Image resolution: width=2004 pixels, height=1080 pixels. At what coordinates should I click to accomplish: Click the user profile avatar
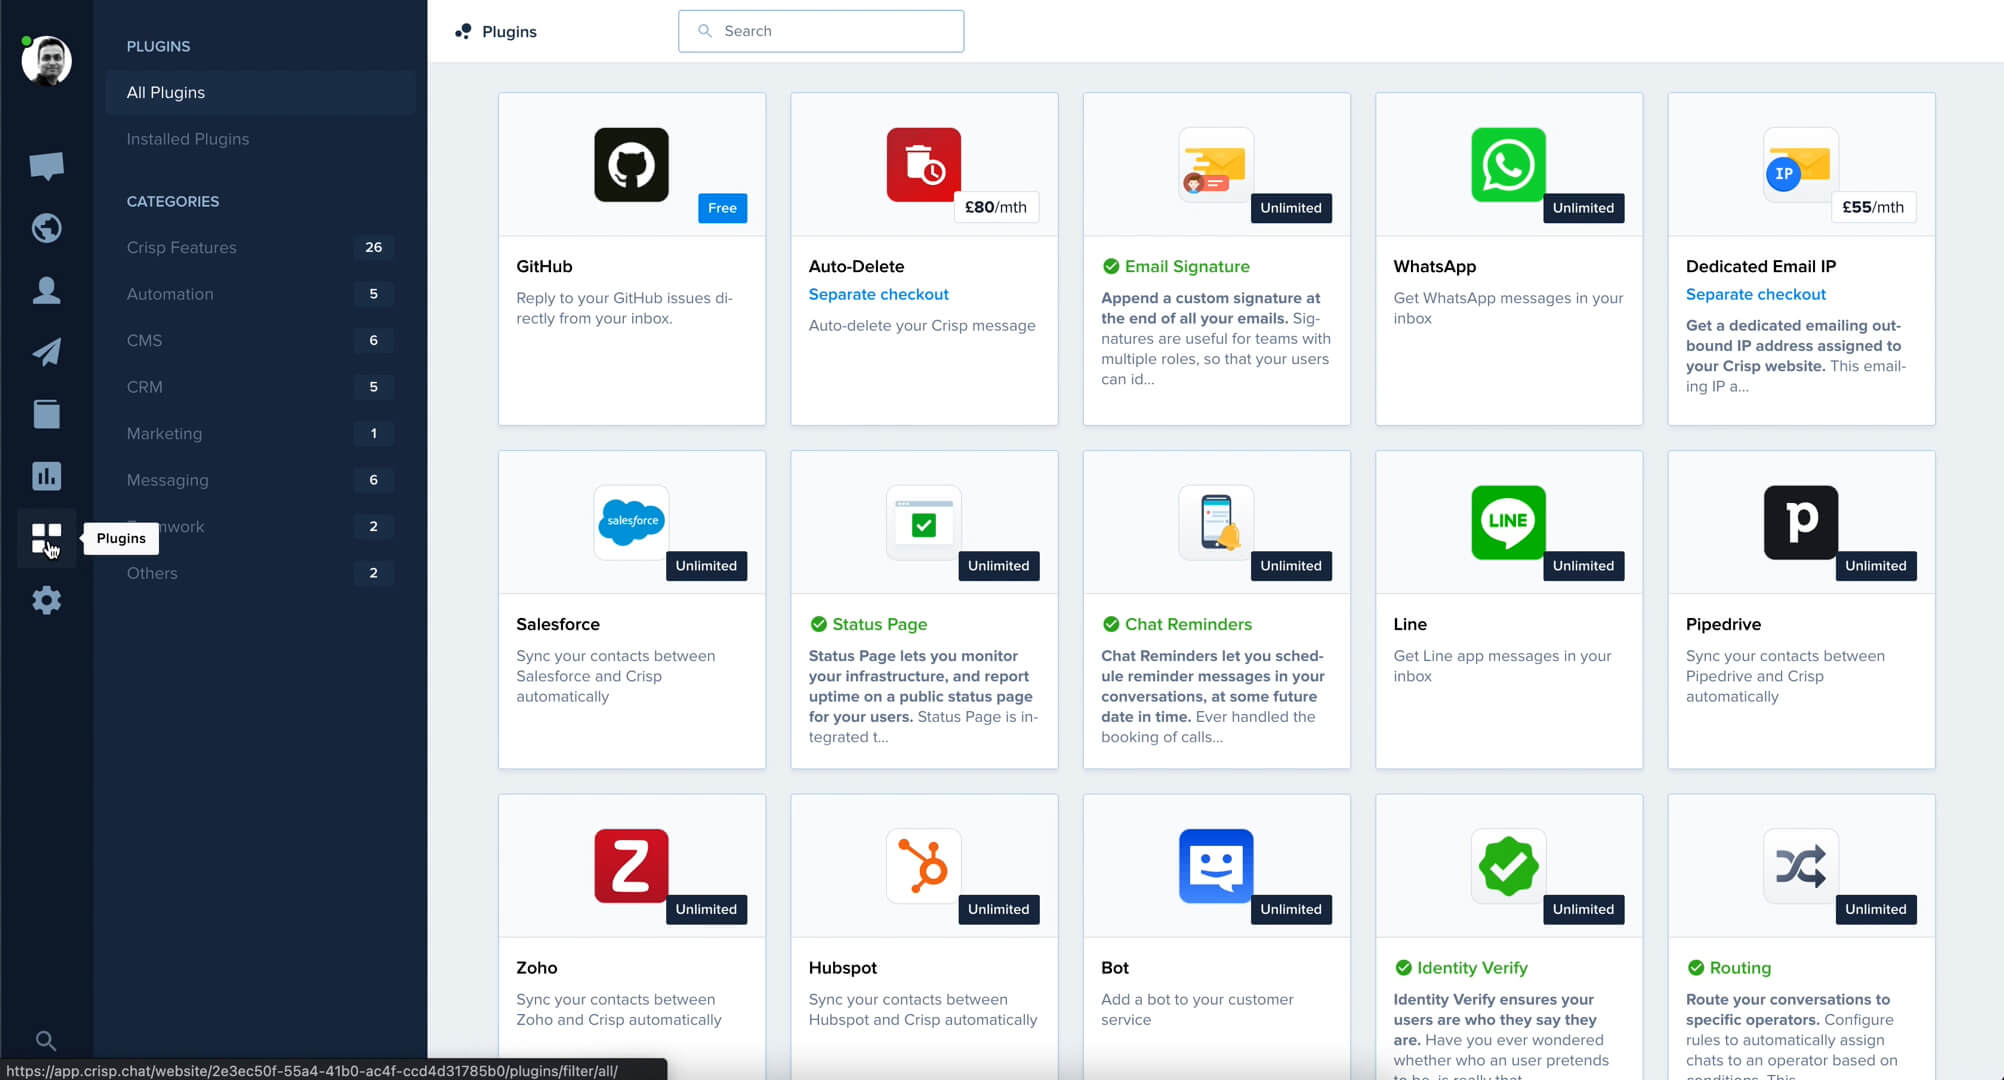(x=46, y=60)
